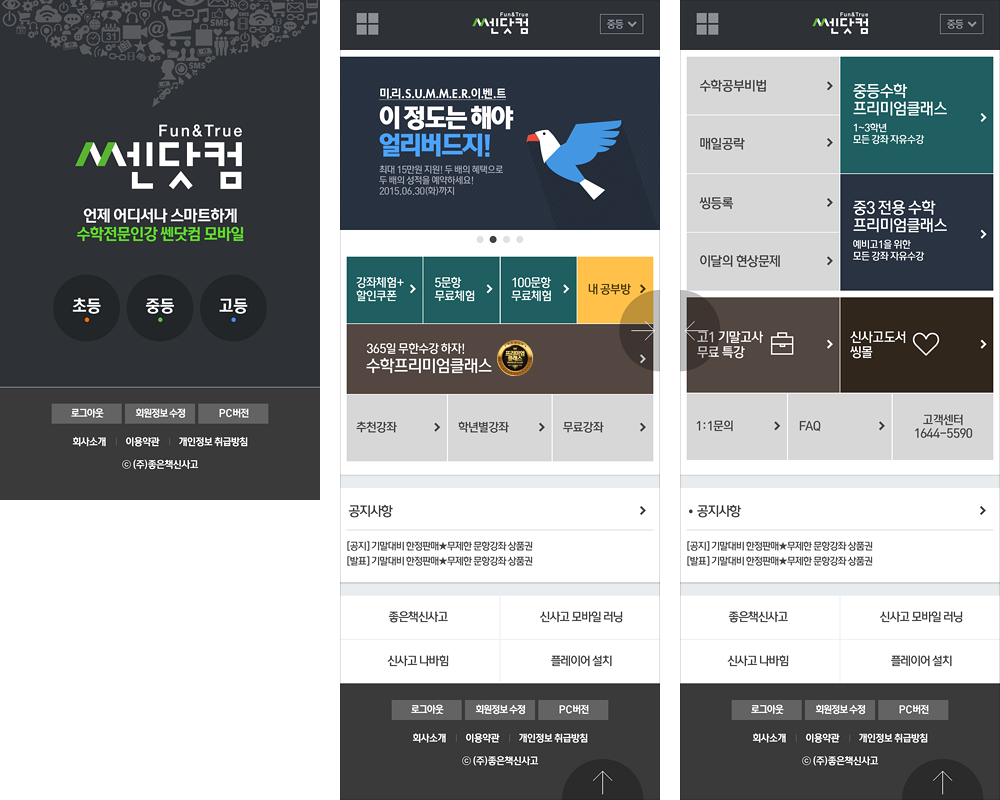1000x800 pixels.
Task: Select FAQ menu item
Action: point(840,426)
